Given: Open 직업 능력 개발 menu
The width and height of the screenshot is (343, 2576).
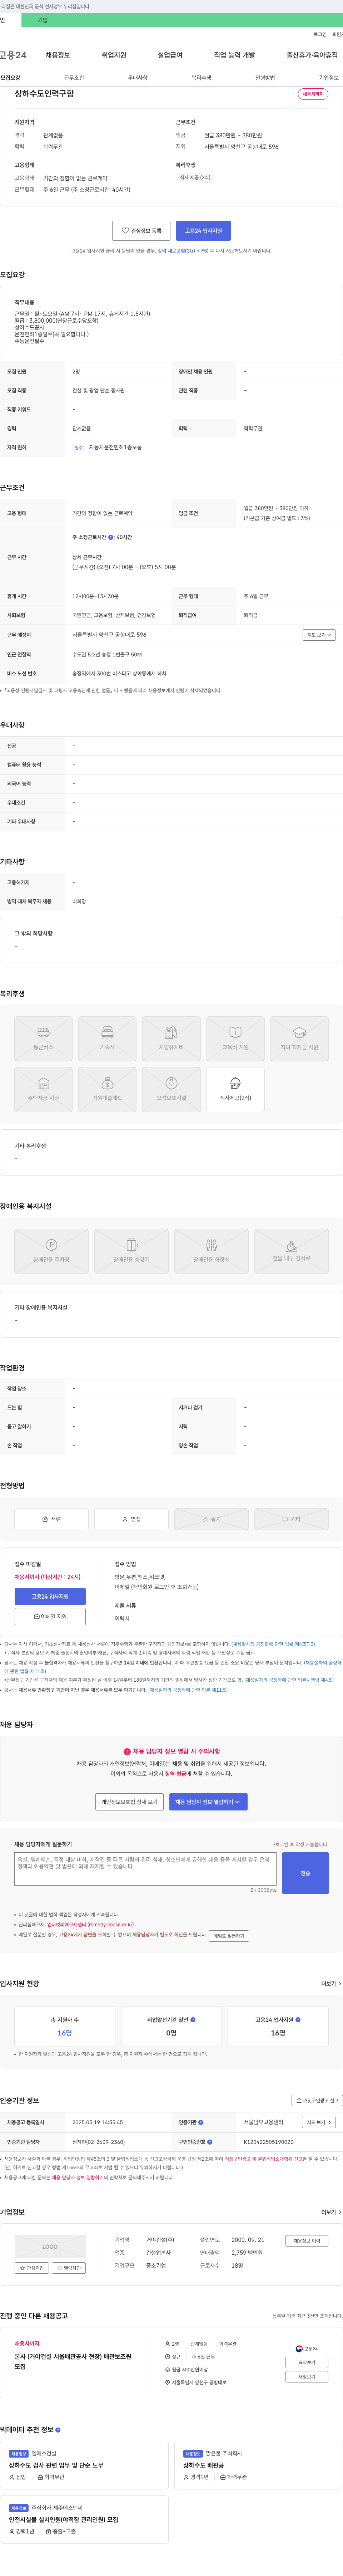Looking at the screenshot, I should (x=235, y=55).
